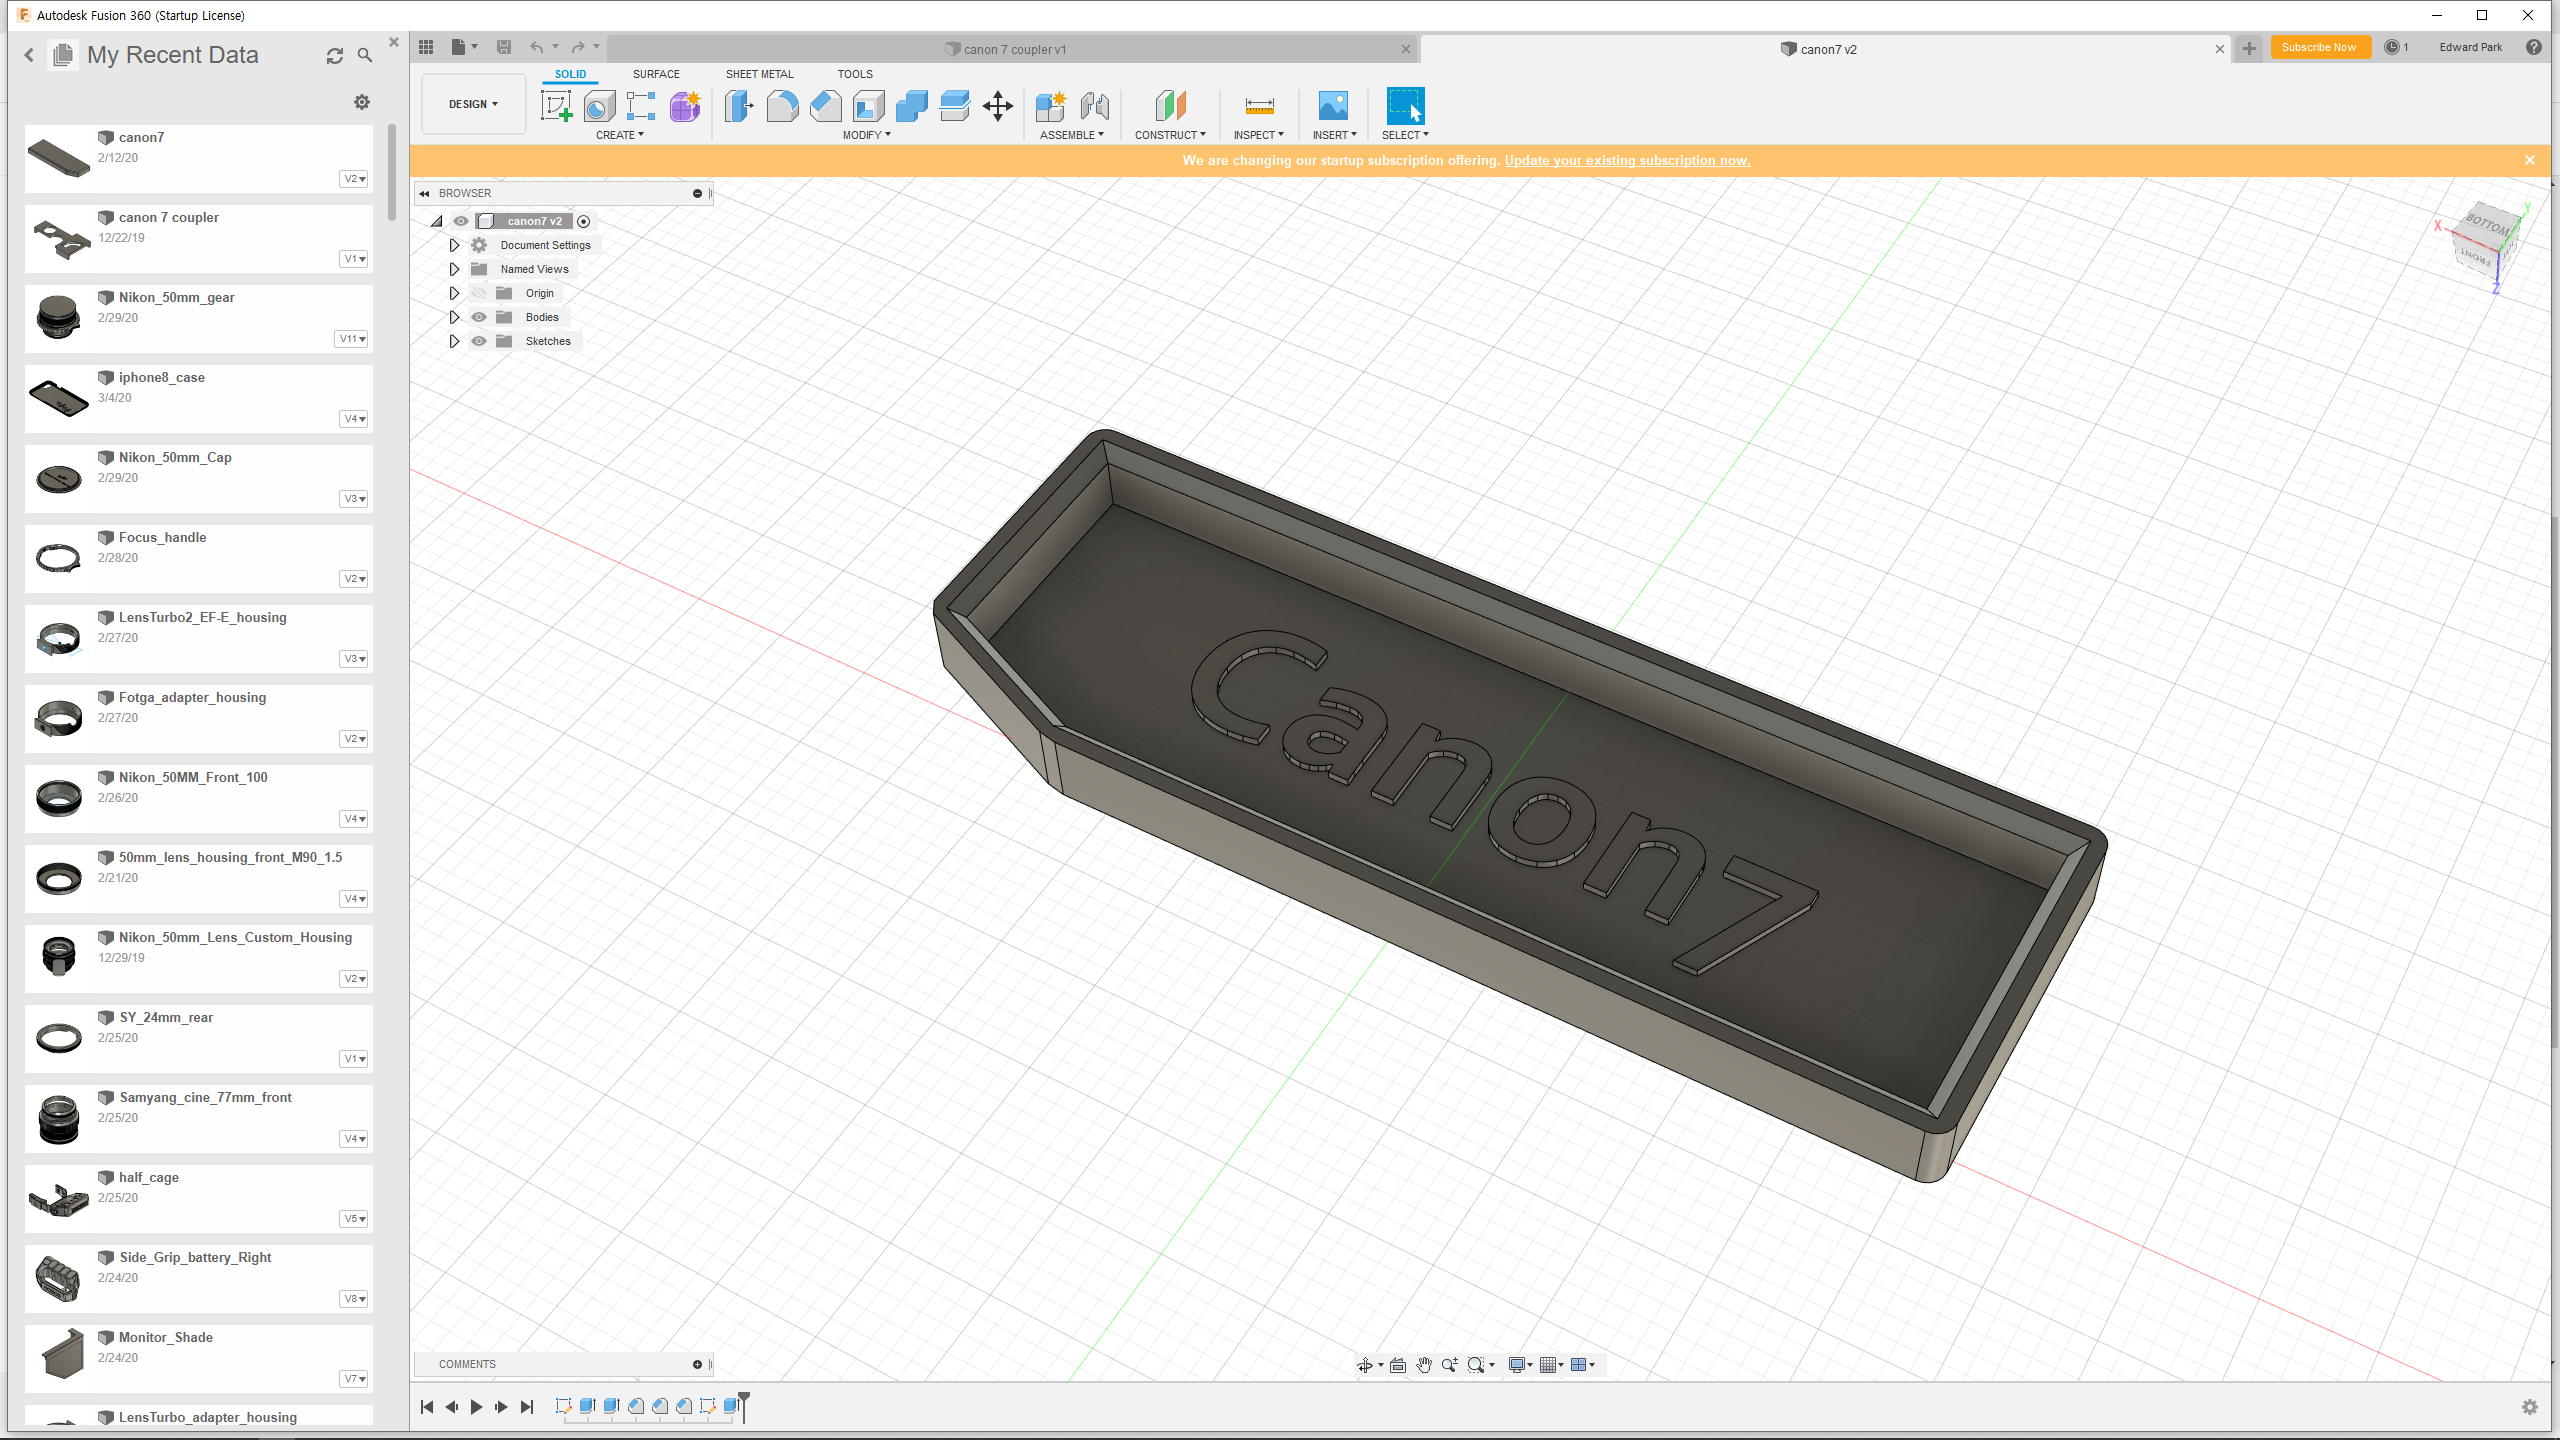Click the Move/Copy arrows icon
Image resolution: width=2560 pixels, height=1440 pixels.
coord(997,106)
